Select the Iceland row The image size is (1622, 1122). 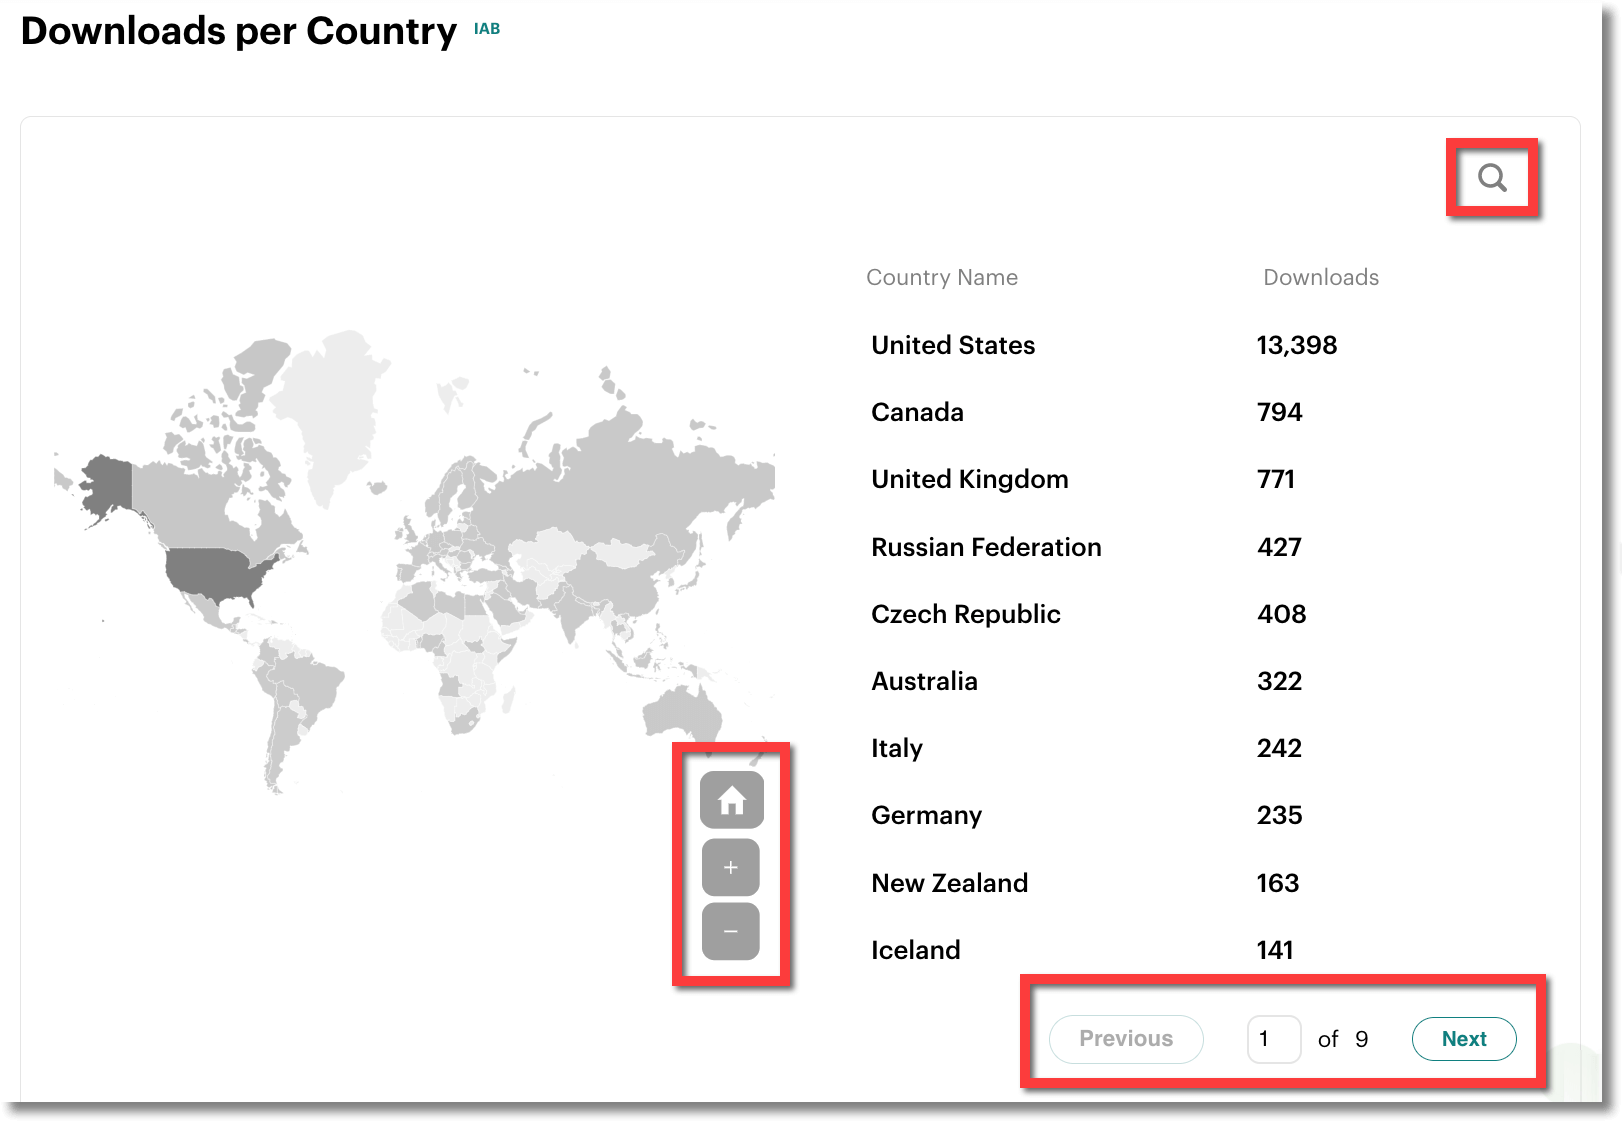(x=916, y=950)
